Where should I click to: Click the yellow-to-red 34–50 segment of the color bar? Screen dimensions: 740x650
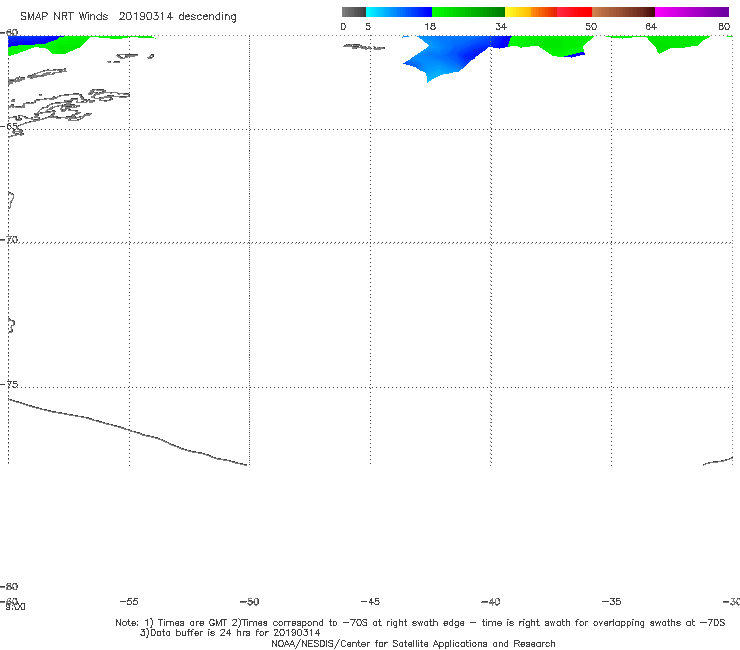point(548,12)
